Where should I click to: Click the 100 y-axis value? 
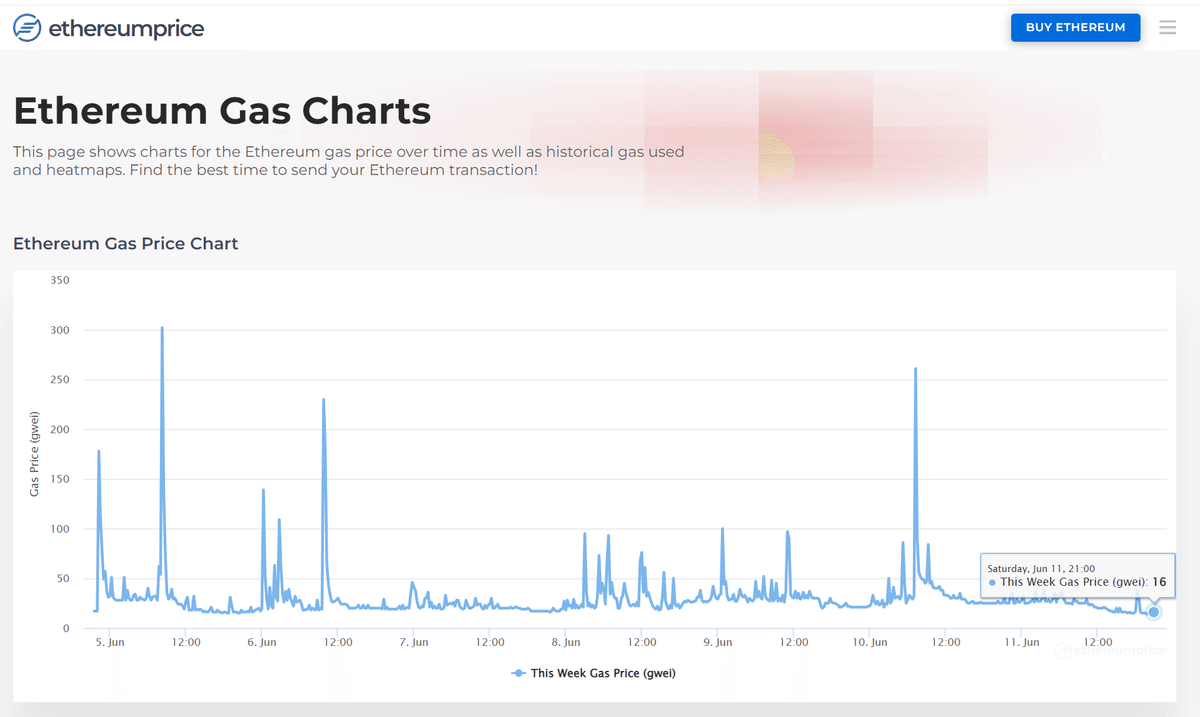click(x=60, y=529)
